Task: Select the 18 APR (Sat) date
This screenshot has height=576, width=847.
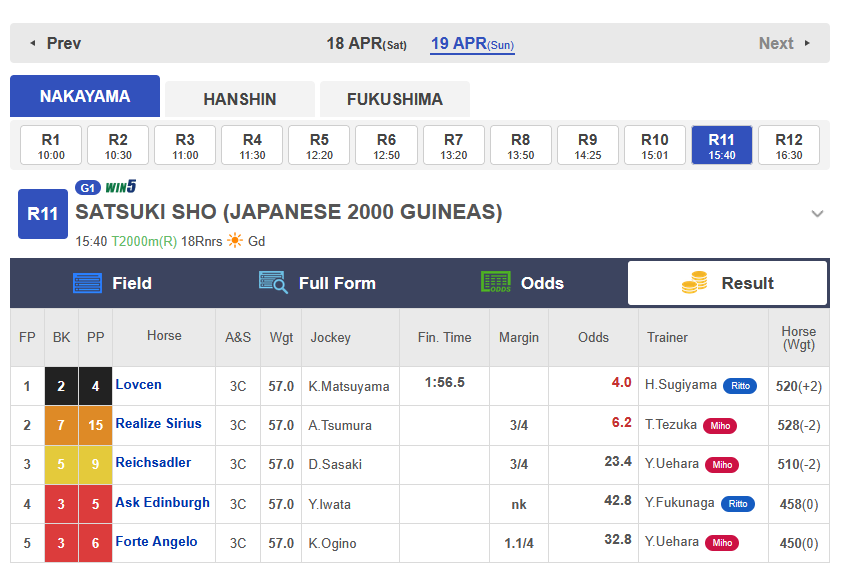Action: point(366,43)
